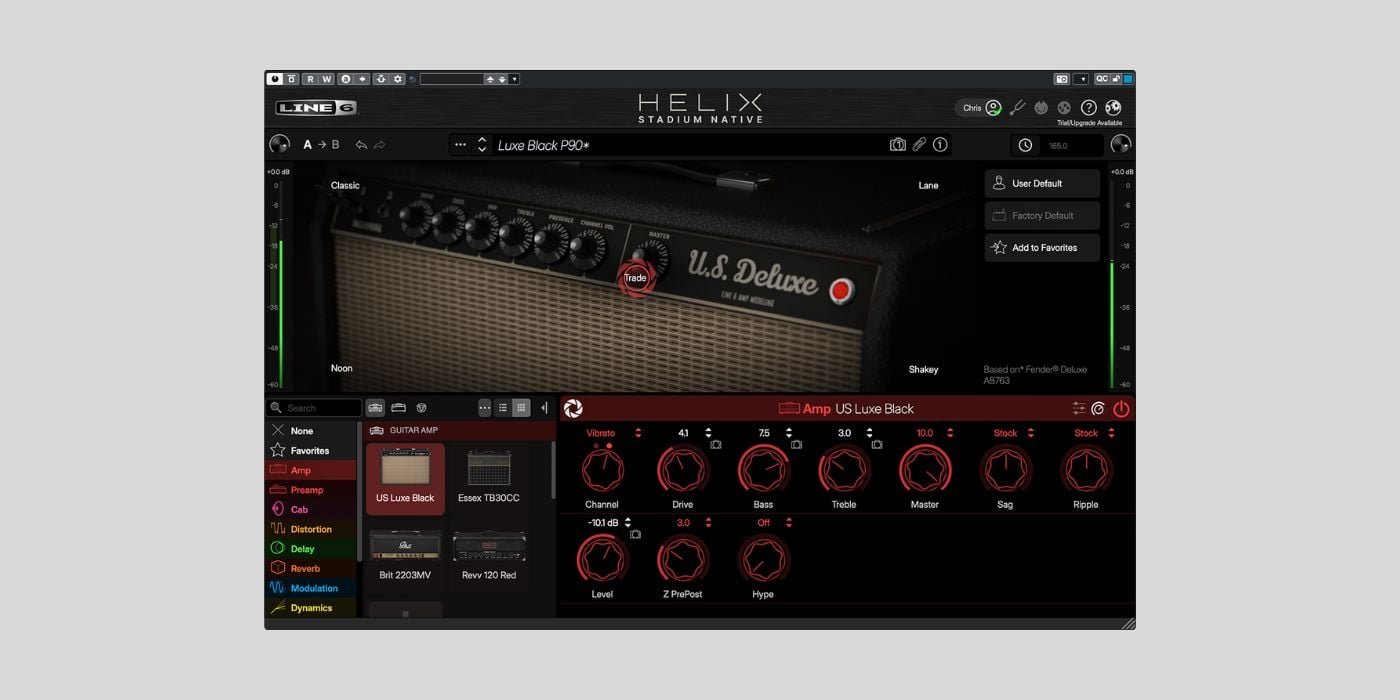
Task: Click the snapshot camera icon beside the preset name
Action: 897,145
